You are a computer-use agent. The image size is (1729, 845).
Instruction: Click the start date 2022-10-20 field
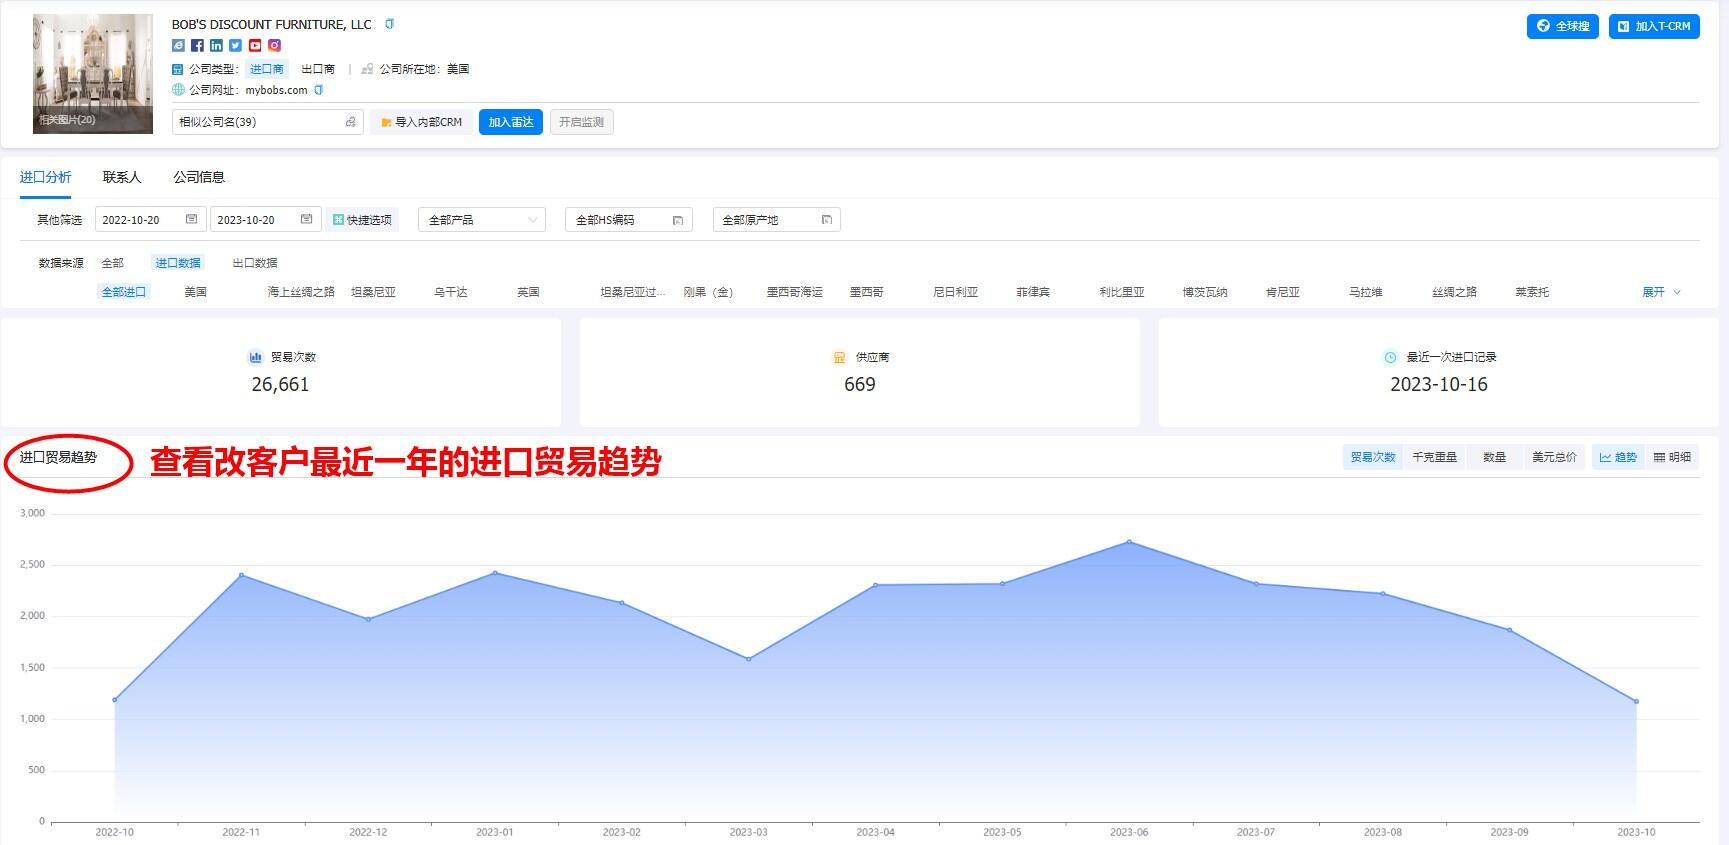click(x=150, y=220)
